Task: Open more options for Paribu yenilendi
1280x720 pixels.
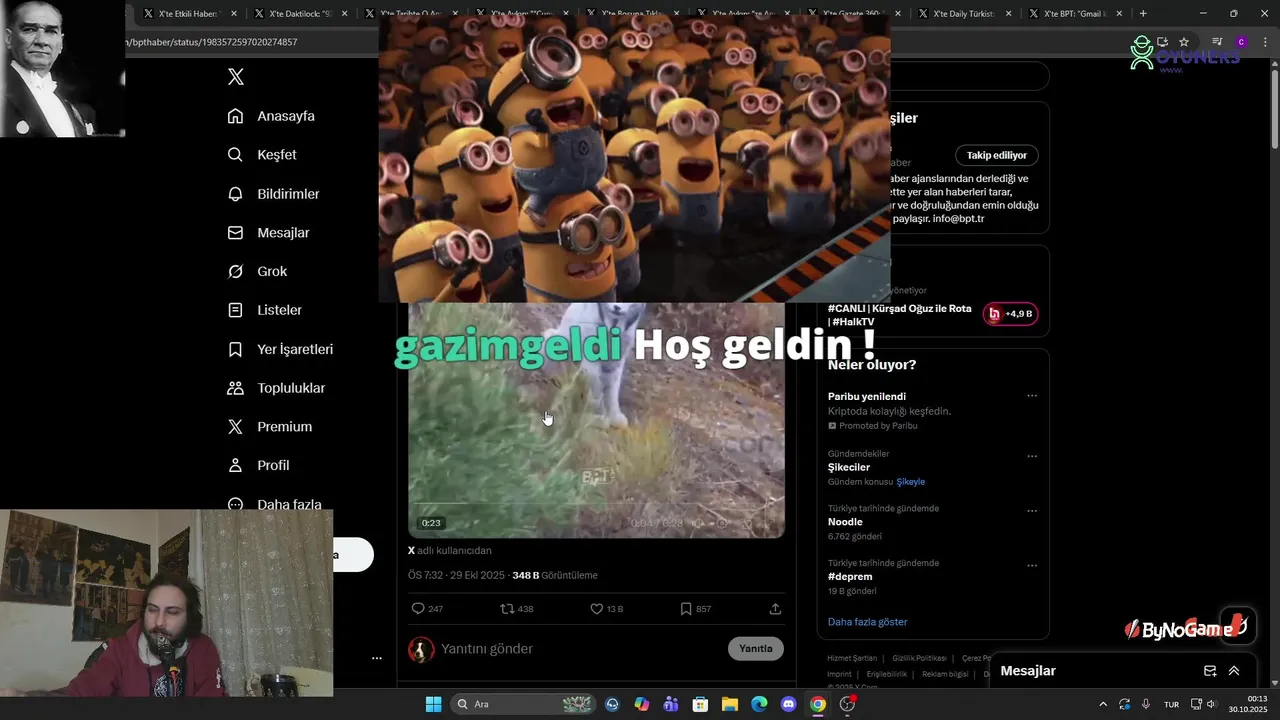Action: click(1032, 396)
